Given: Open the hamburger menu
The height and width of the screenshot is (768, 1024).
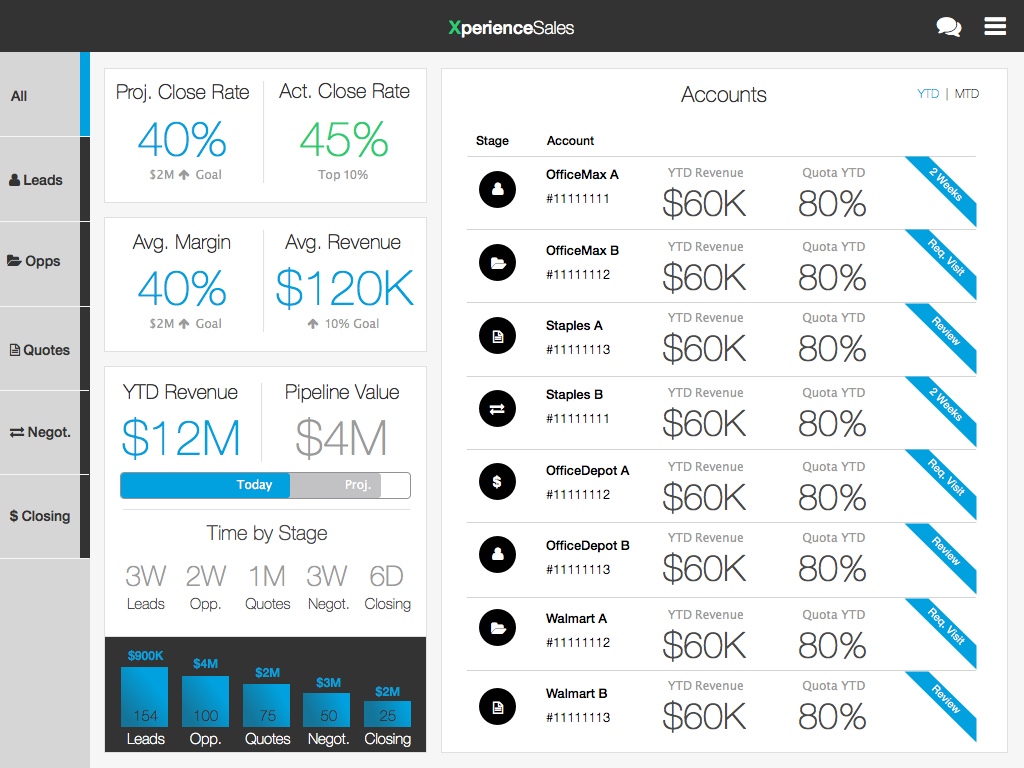Looking at the screenshot, I should tap(995, 26).
